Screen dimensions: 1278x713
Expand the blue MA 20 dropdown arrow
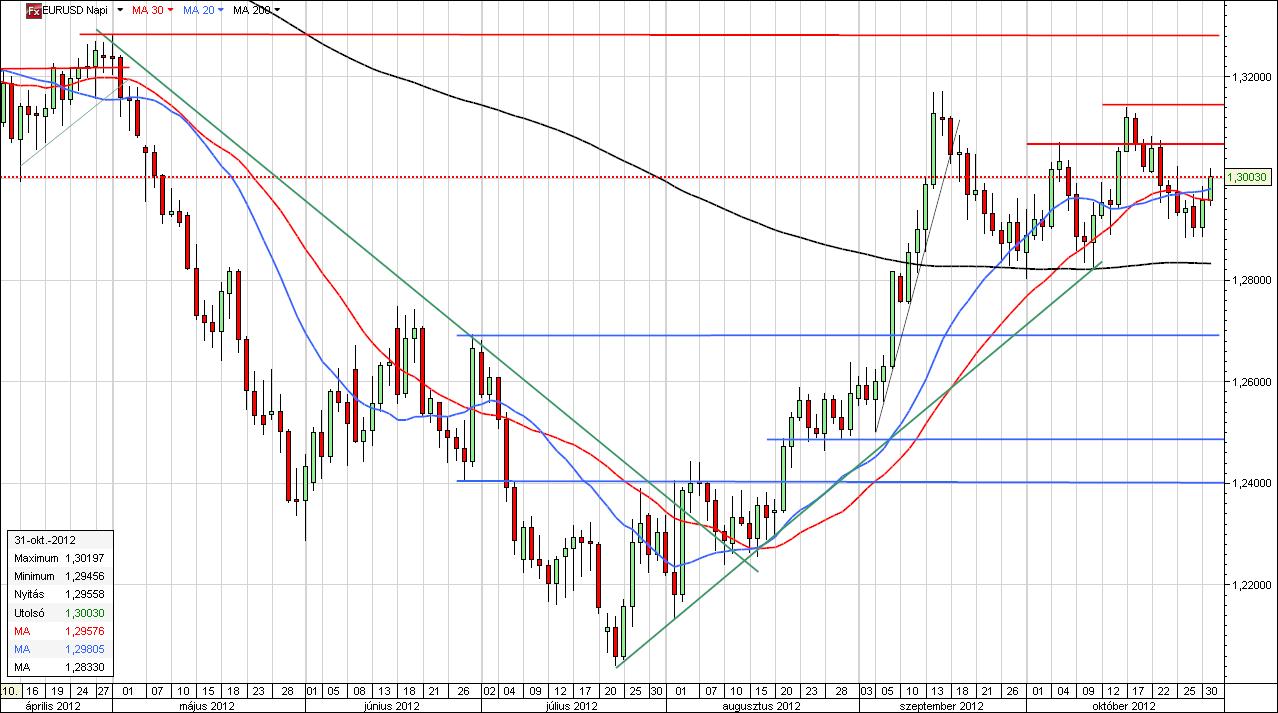click(222, 10)
